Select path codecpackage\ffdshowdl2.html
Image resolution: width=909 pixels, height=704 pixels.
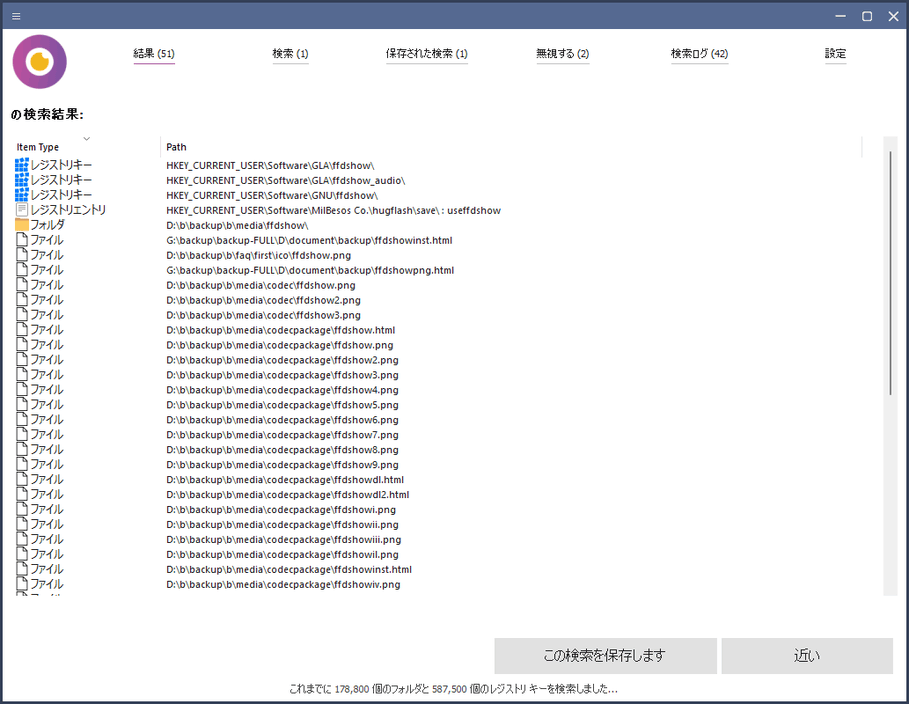tap(288, 495)
